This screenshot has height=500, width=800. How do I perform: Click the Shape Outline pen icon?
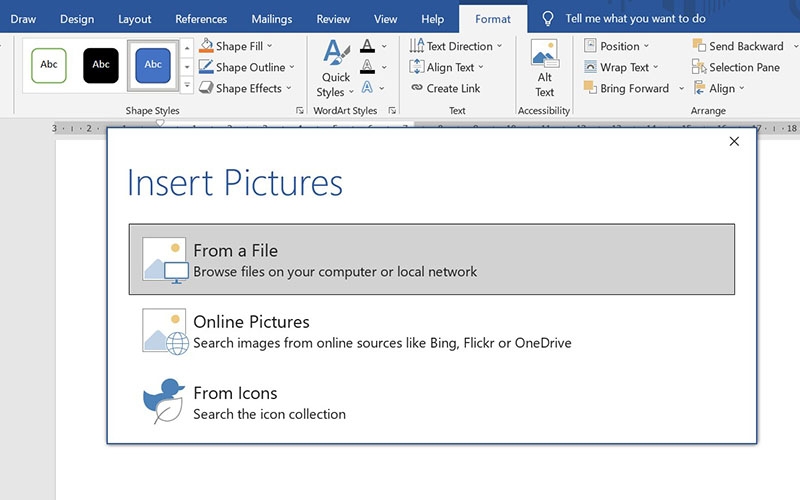tap(206, 67)
